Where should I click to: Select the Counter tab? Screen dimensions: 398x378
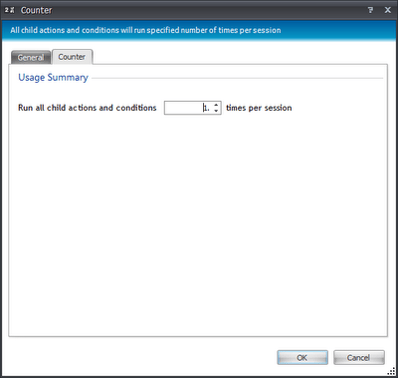point(72,57)
